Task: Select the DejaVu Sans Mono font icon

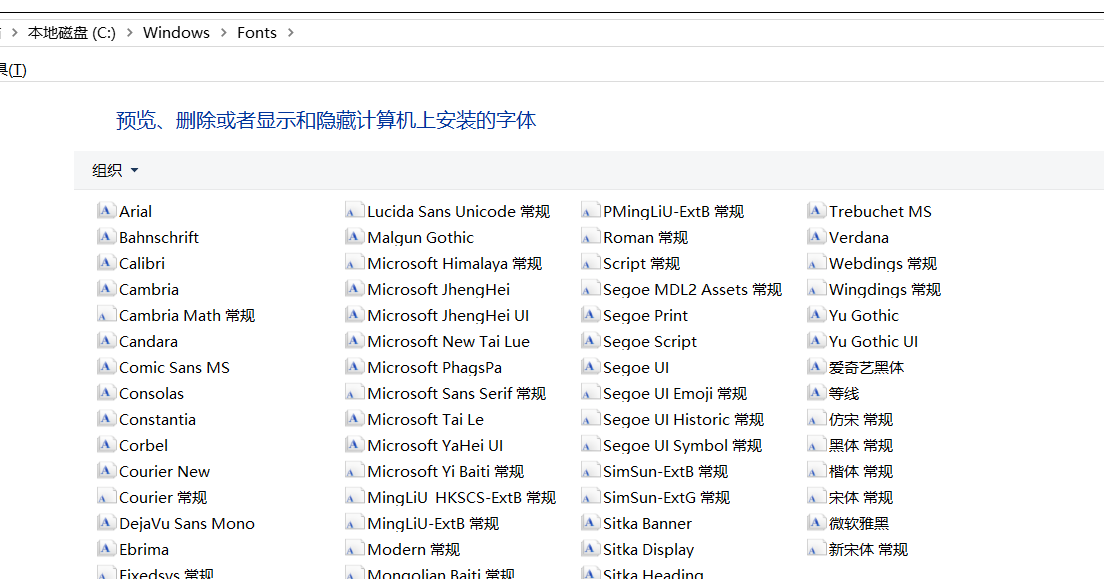Action: [106, 523]
